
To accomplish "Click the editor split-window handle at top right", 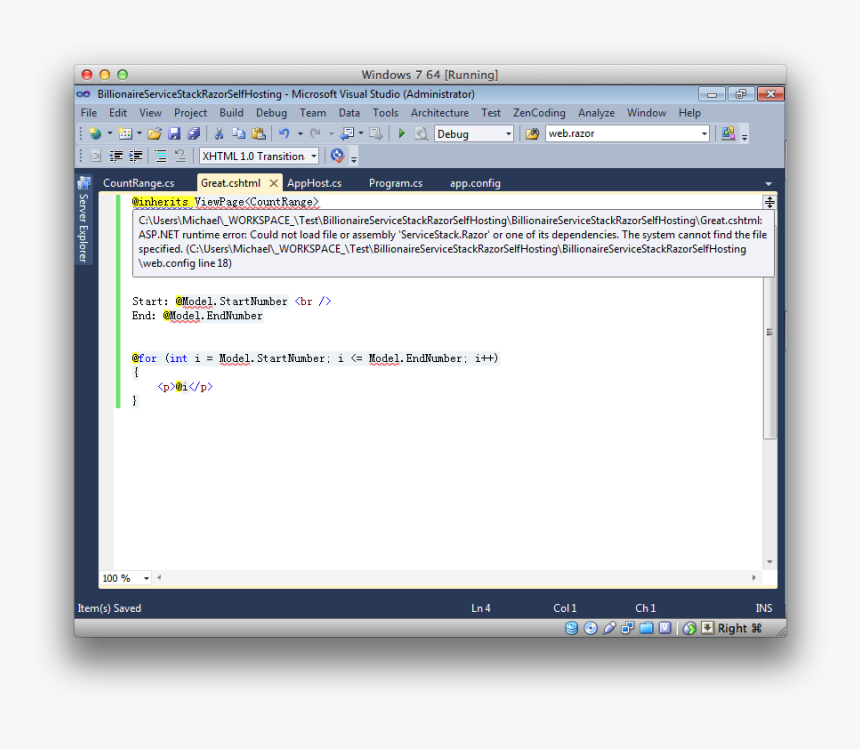I will [x=770, y=202].
